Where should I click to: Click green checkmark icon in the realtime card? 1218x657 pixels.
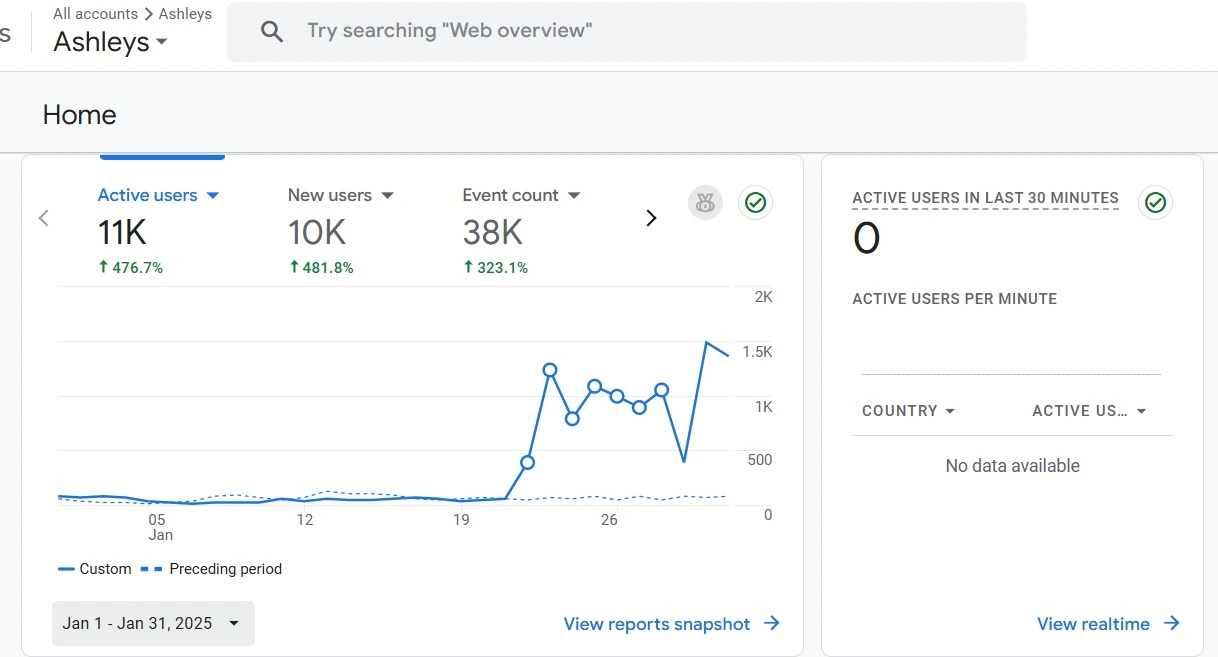pos(1155,203)
